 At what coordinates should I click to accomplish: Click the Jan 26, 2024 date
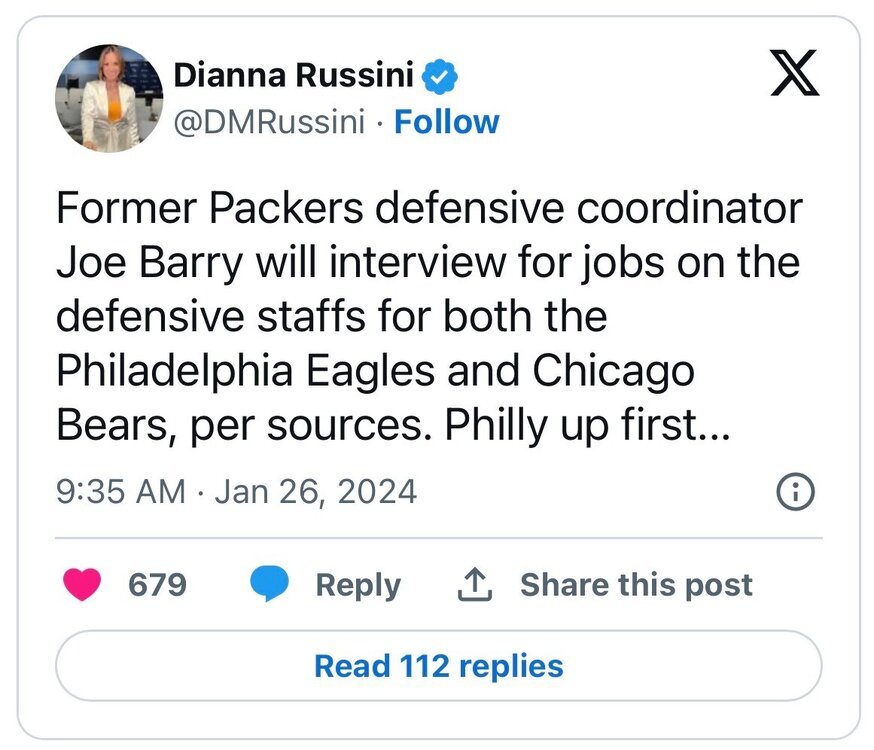pos(316,492)
